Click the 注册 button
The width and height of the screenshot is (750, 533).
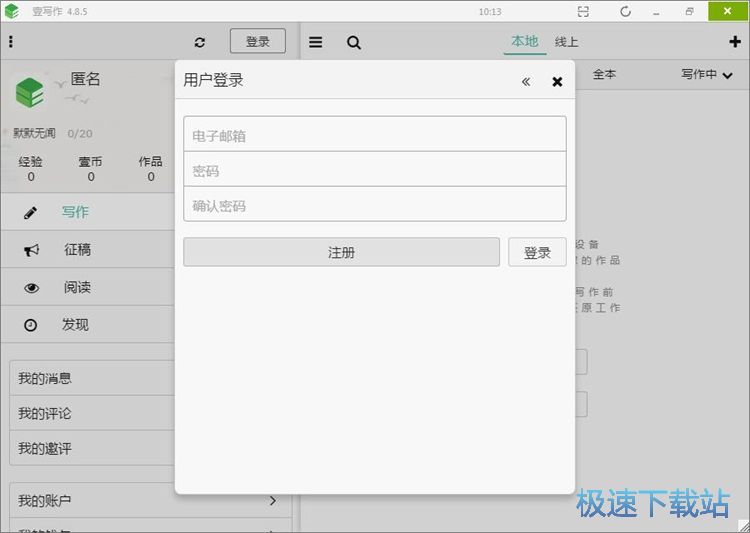[341, 252]
